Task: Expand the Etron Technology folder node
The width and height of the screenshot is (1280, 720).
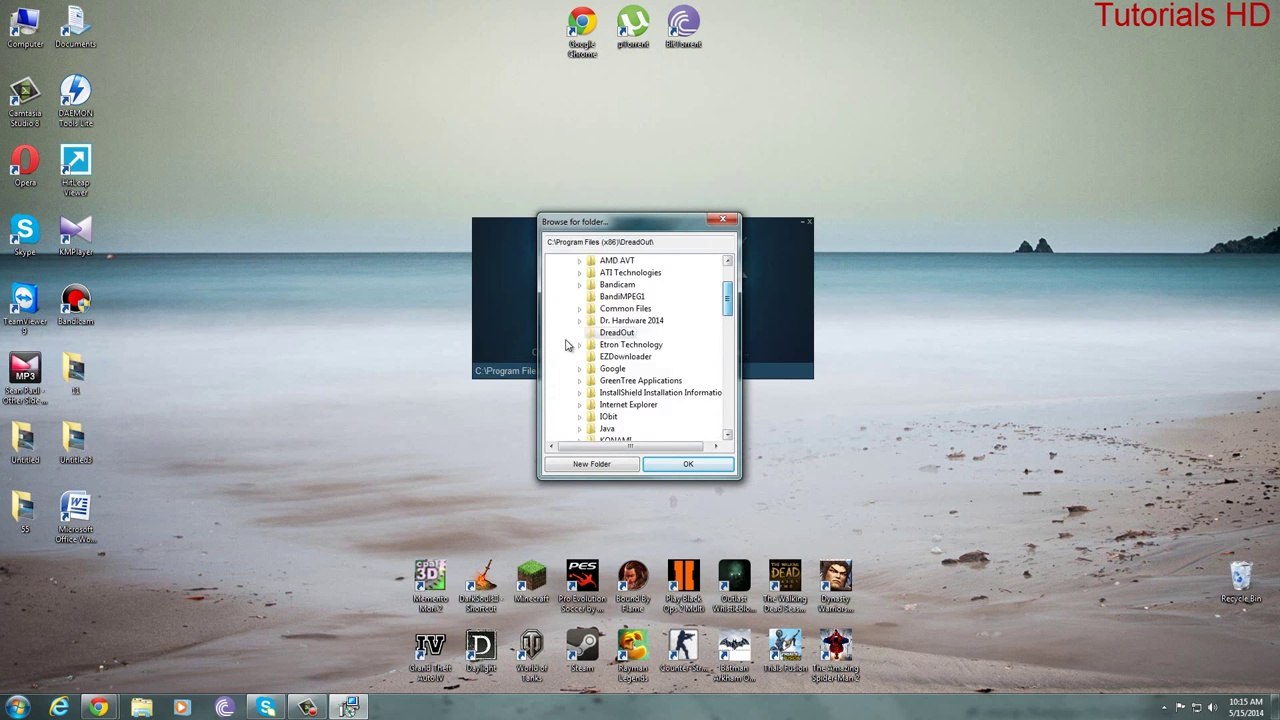Action: tap(579, 345)
